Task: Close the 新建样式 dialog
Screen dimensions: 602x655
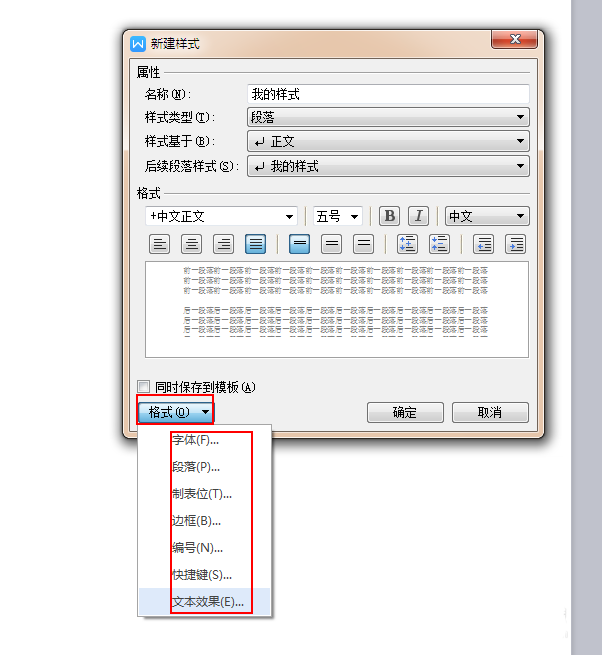Action: coord(514,39)
